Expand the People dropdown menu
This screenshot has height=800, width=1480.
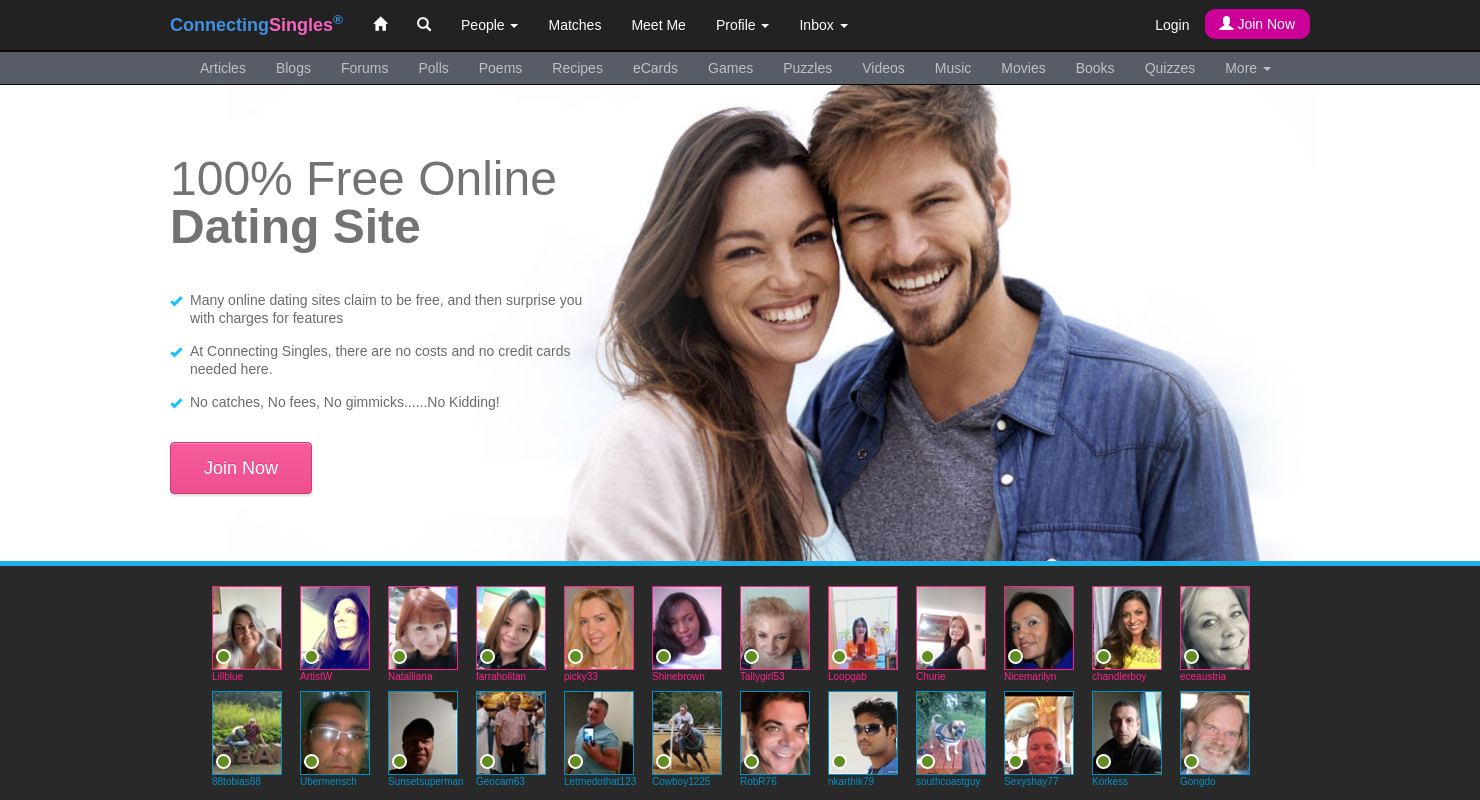coord(489,25)
